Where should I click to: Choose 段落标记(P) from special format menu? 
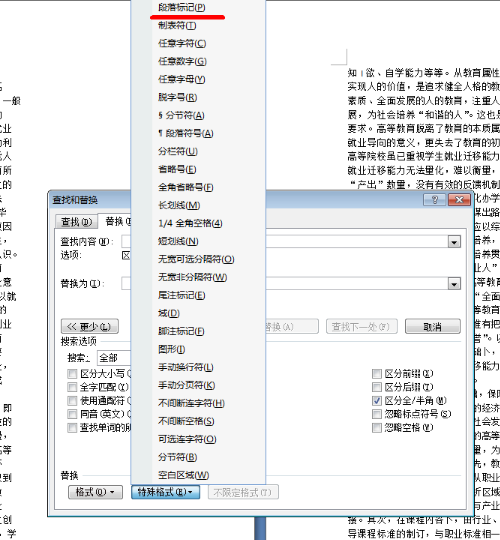(x=181, y=7)
